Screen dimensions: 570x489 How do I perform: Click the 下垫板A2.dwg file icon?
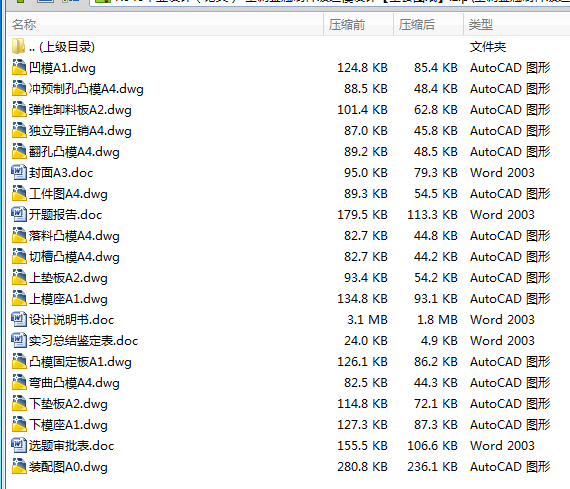(19, 404)
